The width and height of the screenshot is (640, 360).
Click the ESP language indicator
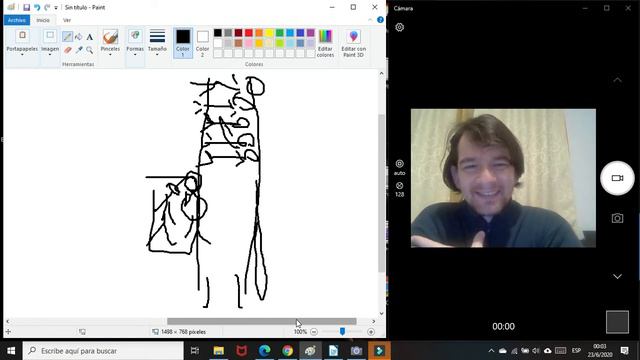(576, 351)
